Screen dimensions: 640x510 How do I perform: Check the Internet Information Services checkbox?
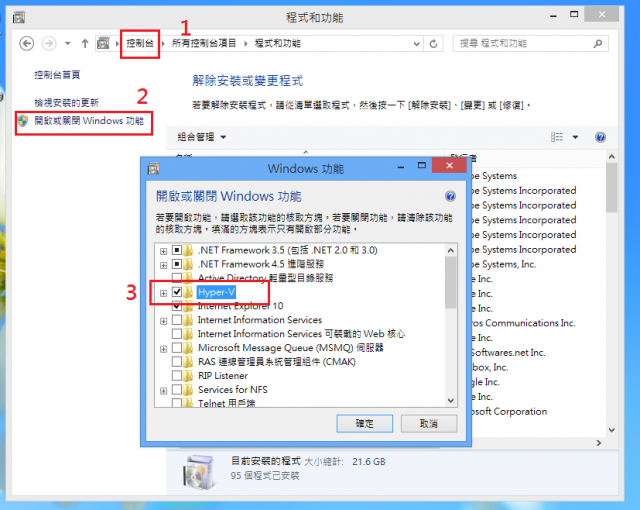[177, 319]
